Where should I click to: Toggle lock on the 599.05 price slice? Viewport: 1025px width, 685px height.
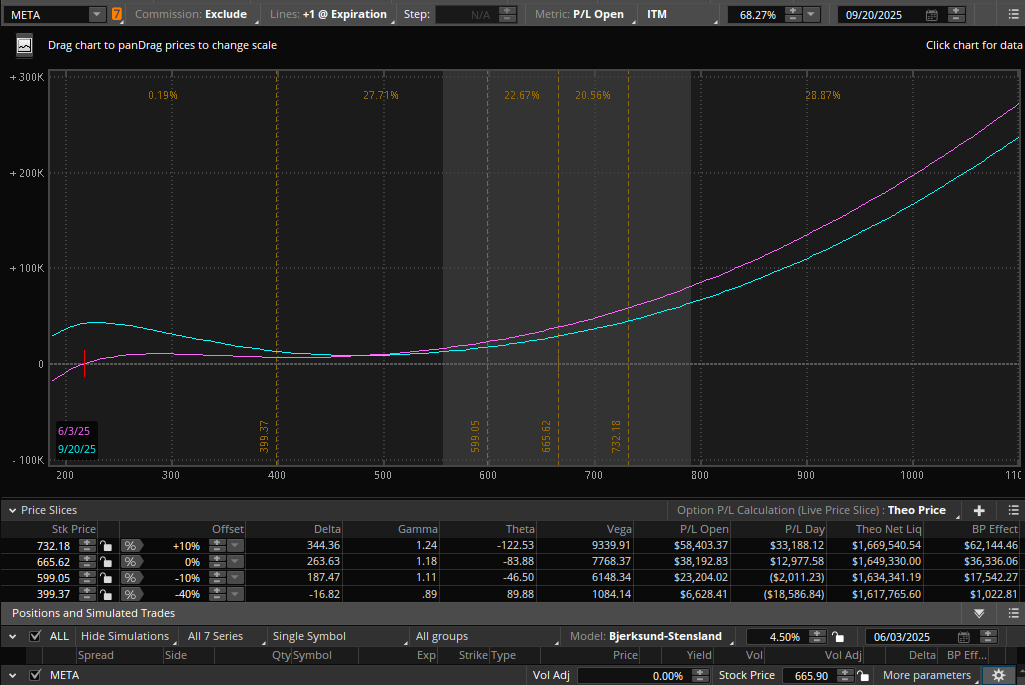[106, 578]
